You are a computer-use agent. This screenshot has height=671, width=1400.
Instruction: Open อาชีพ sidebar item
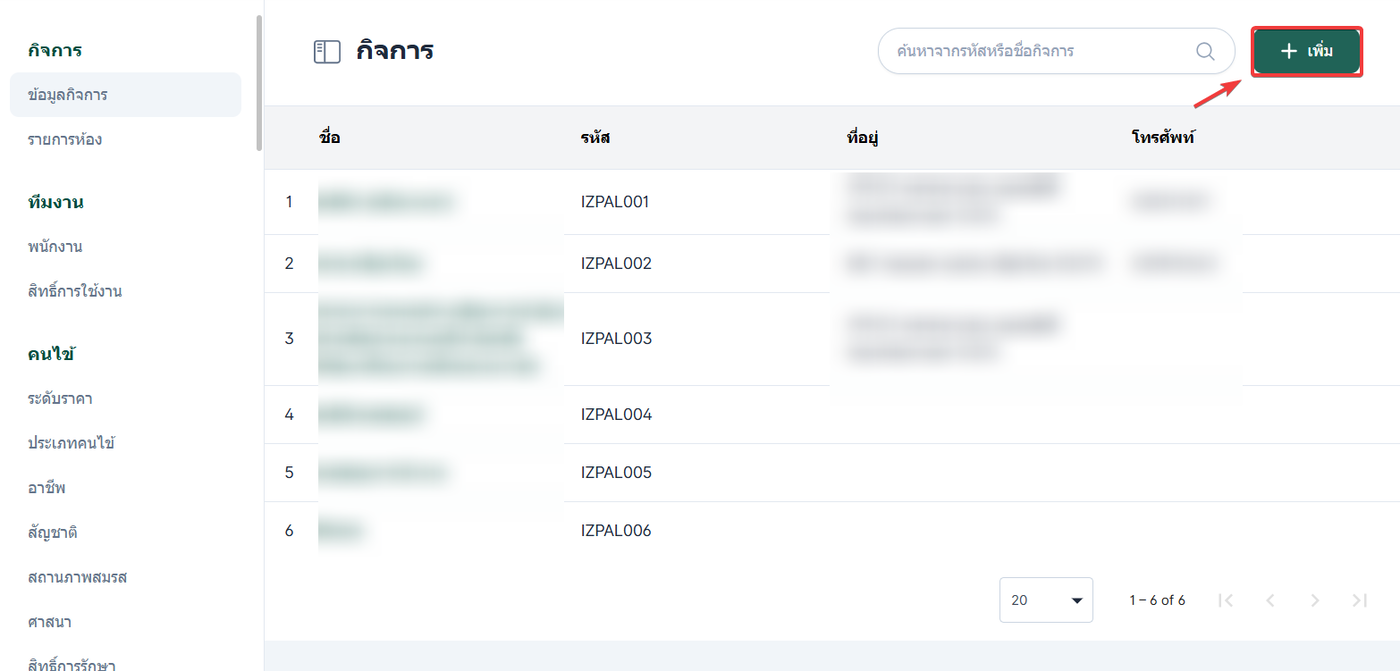[47, 488]
